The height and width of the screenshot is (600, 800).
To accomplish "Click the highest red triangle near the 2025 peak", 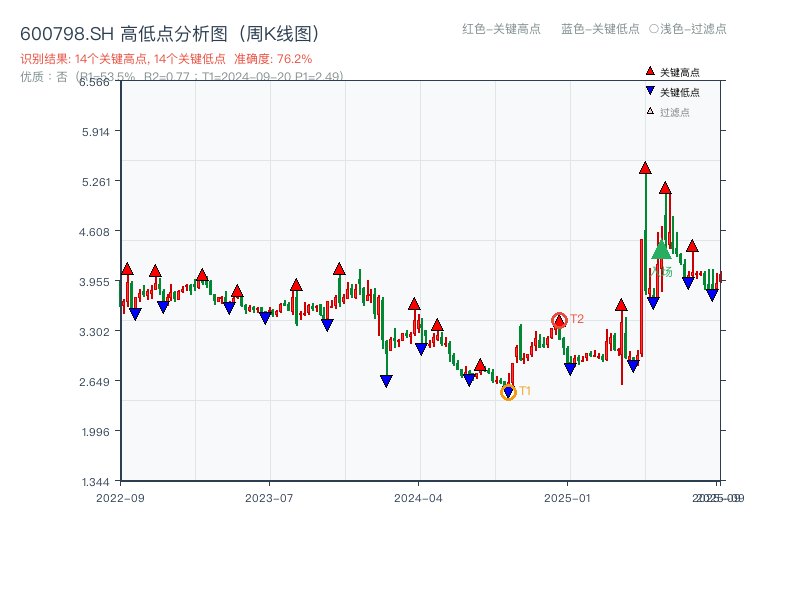I will 644,169.
